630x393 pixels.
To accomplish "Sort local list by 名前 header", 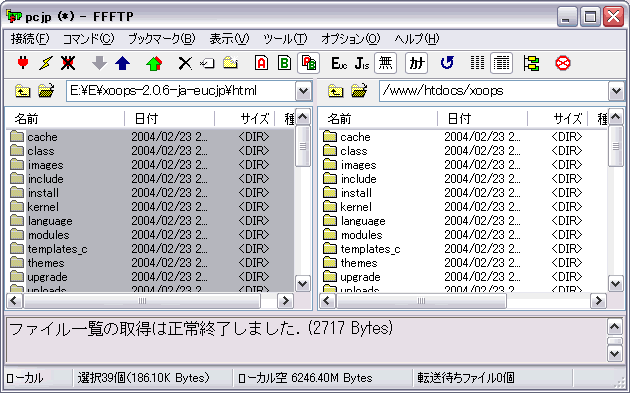I will tap(65, 119).
